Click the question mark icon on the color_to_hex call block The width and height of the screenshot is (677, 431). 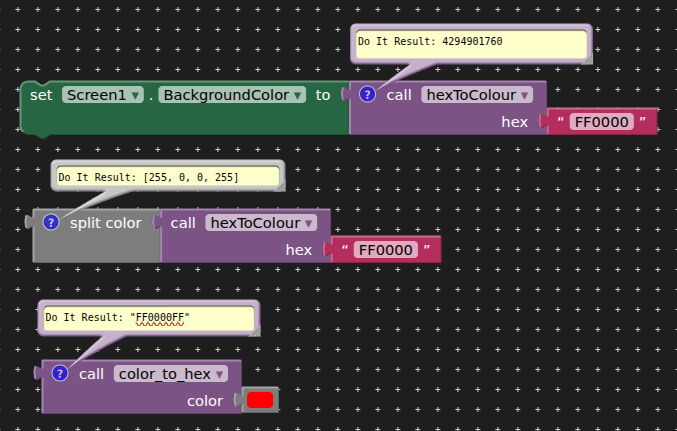(60, 374)
